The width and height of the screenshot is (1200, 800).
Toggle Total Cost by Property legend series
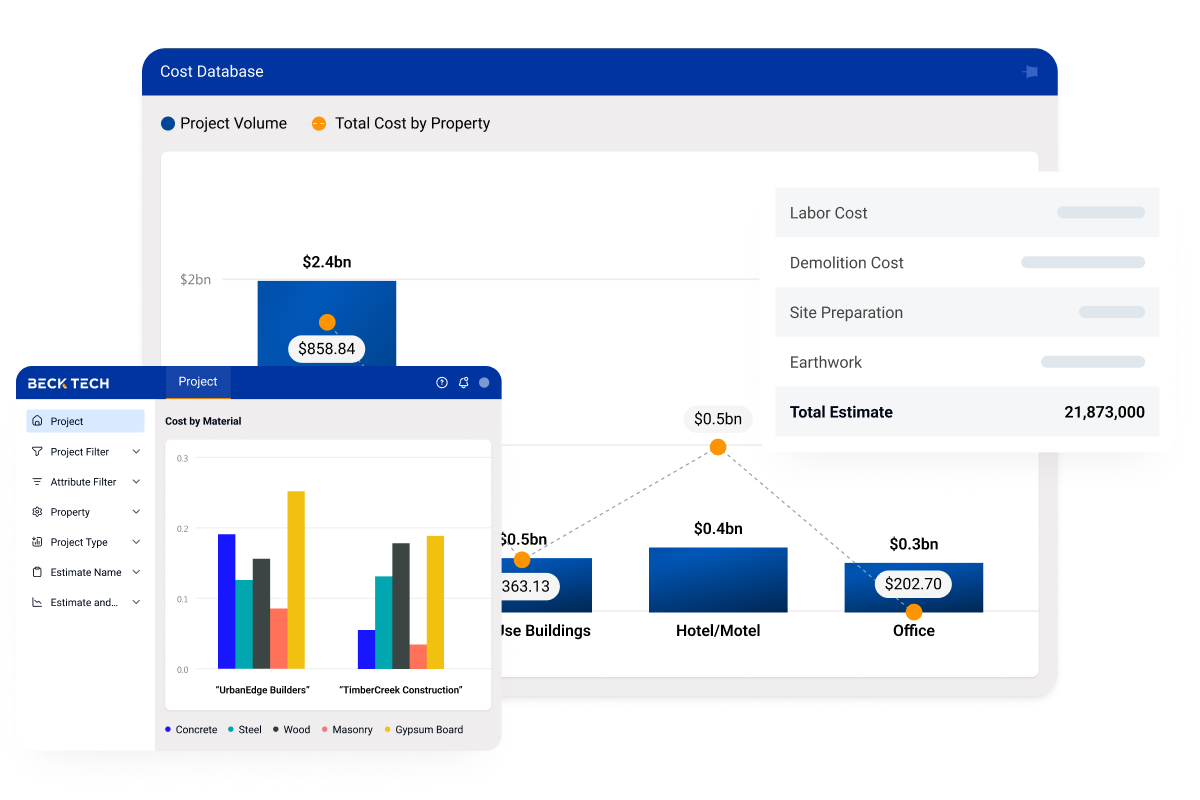pos(401,124)
